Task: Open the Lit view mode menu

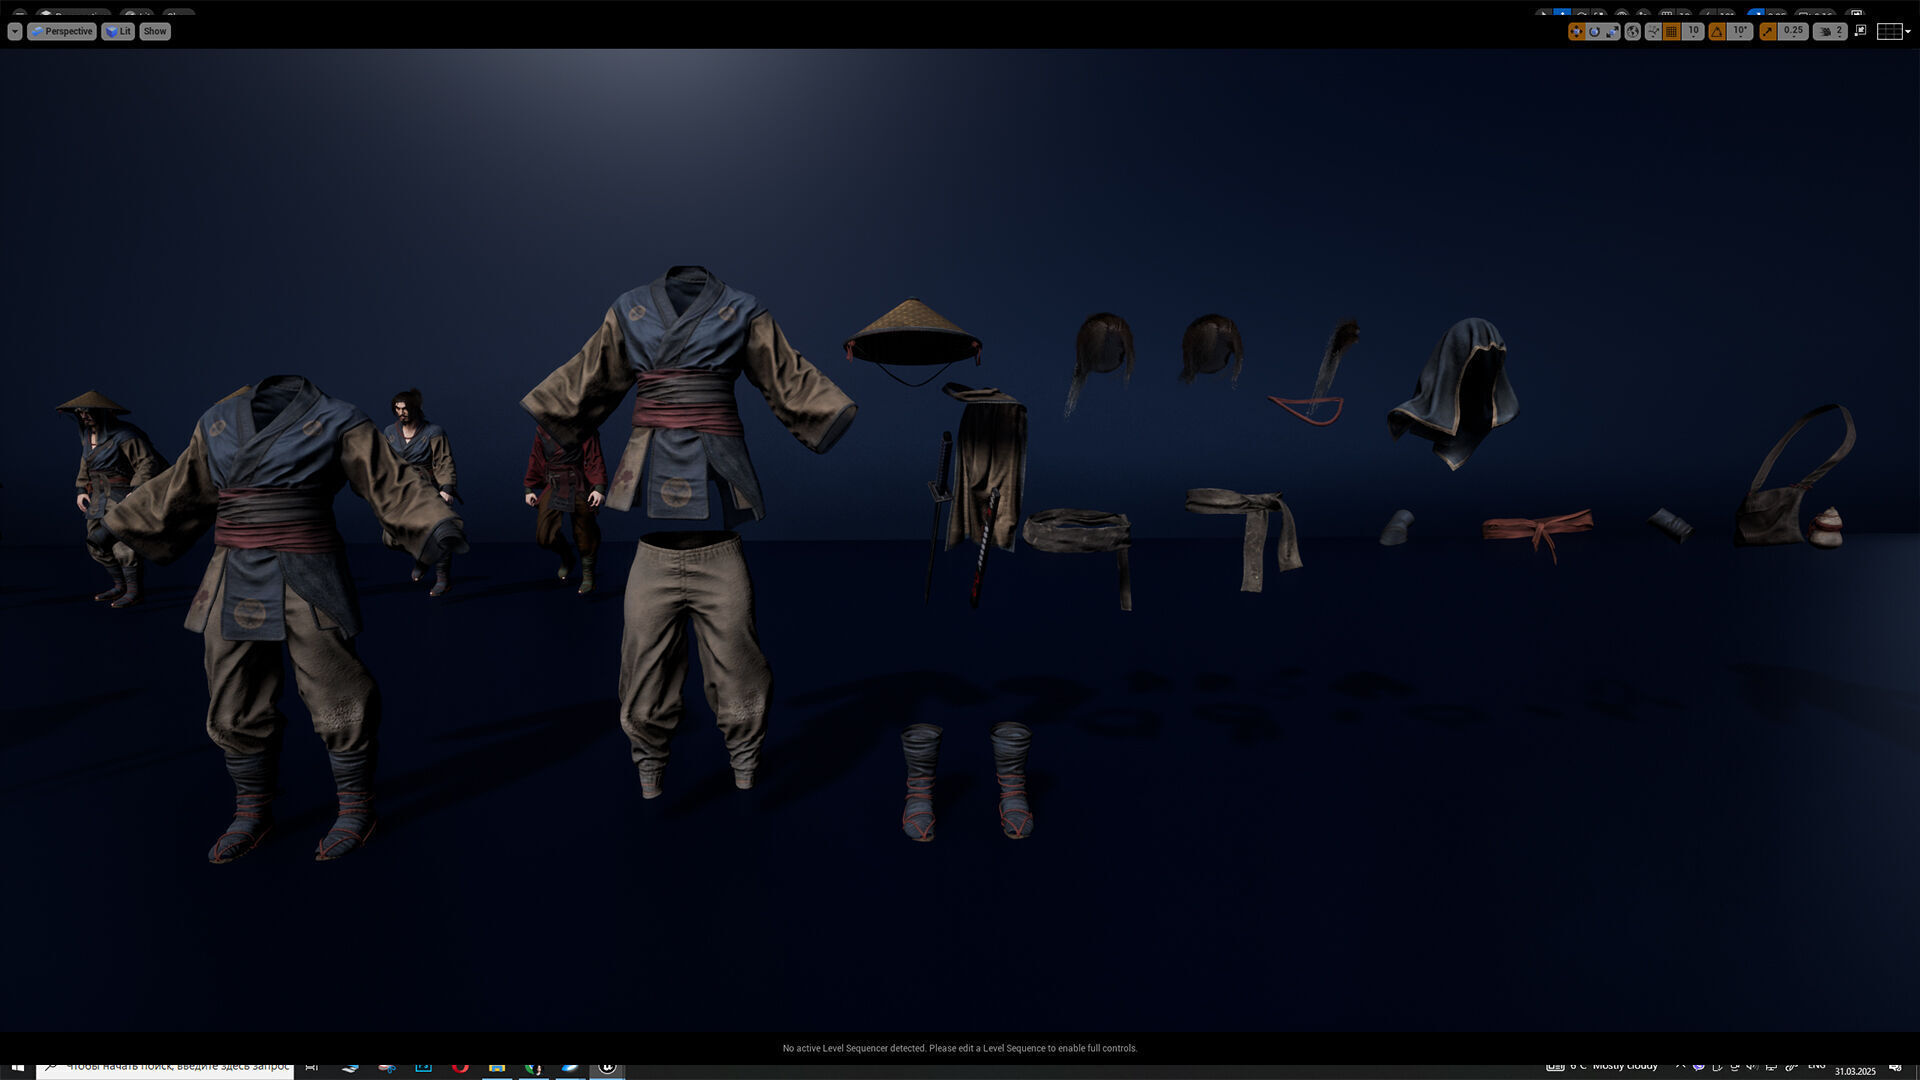Action: 118,32
